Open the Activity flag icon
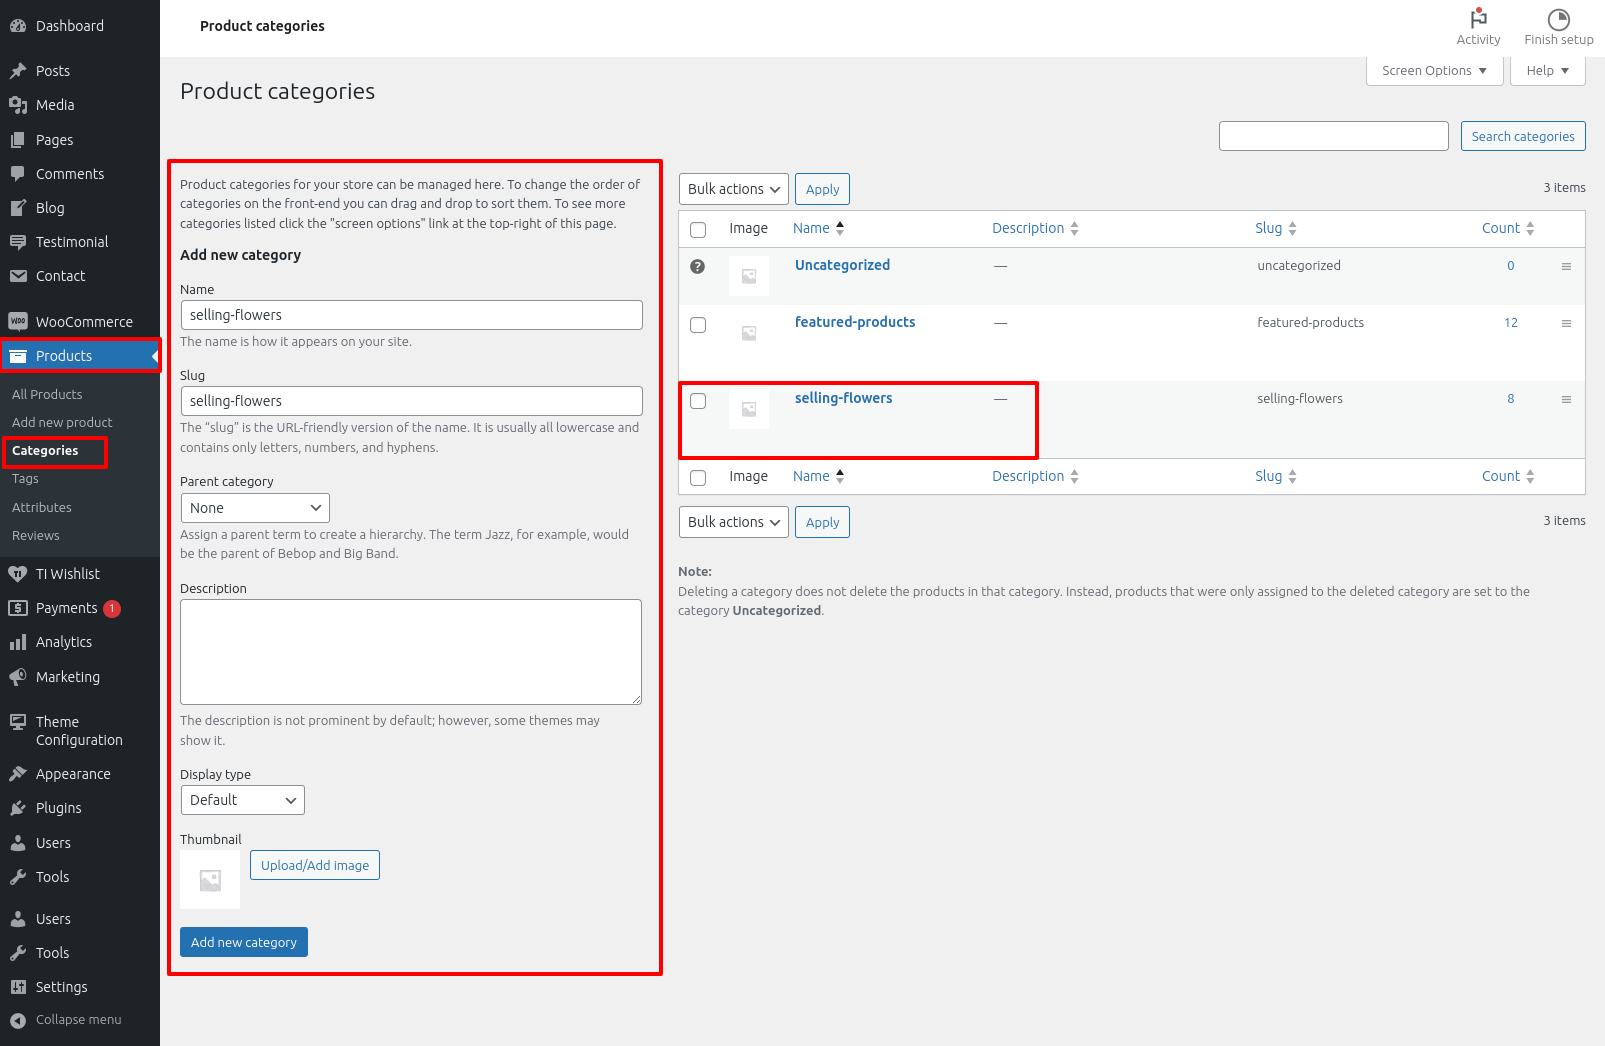Viewport: 1605px width, 1046px height. click(1478, 19)
